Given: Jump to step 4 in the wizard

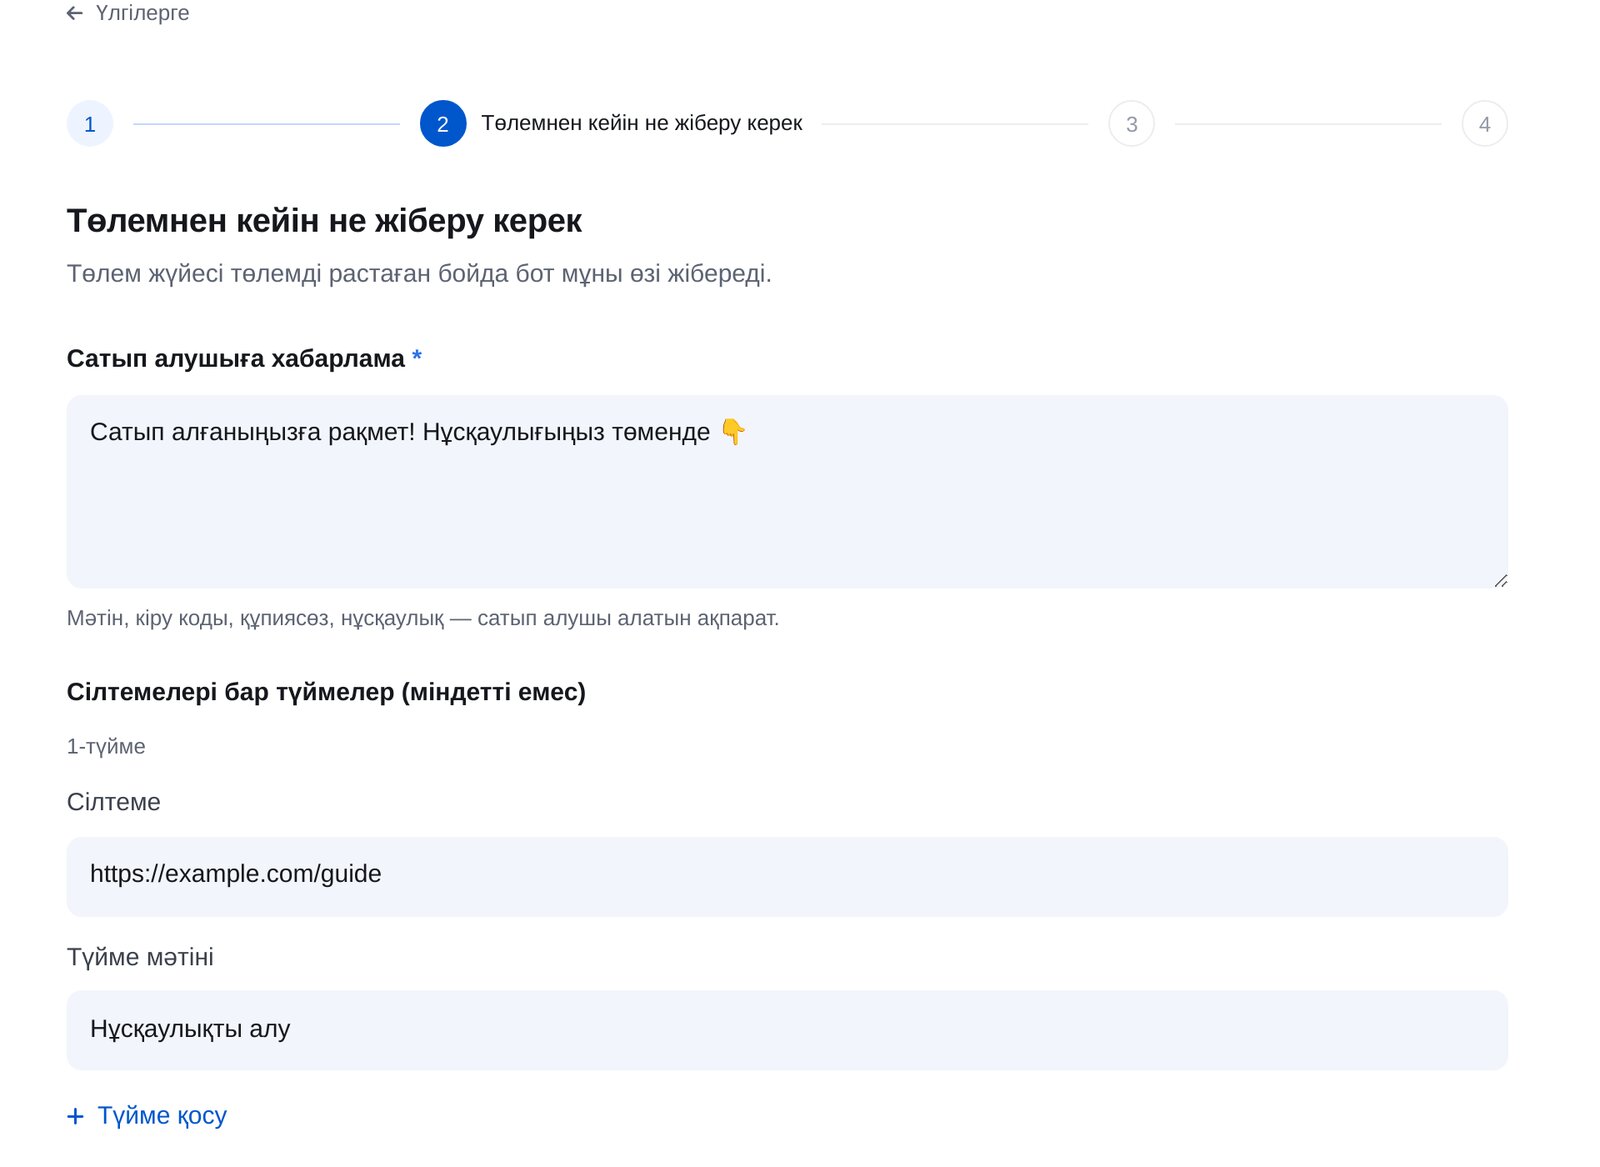Looking at the screenshot, I should [x=1484, y=124].
